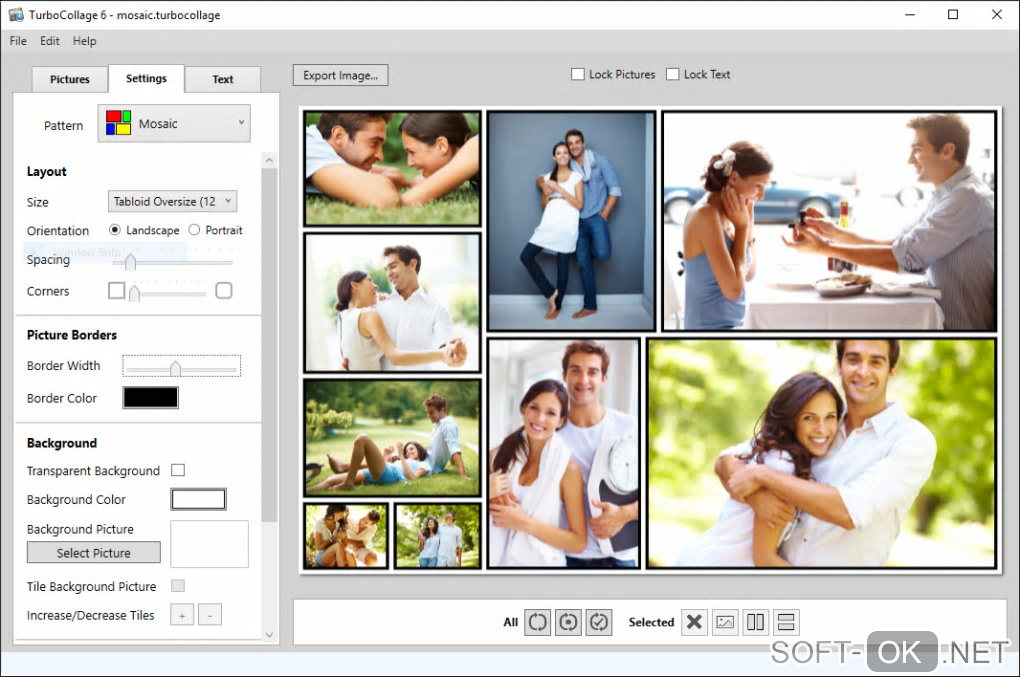Image resolution: width=1020 pixels, height=677 pixels.
Task: Click the Export Image button
Action: [340, 75]
